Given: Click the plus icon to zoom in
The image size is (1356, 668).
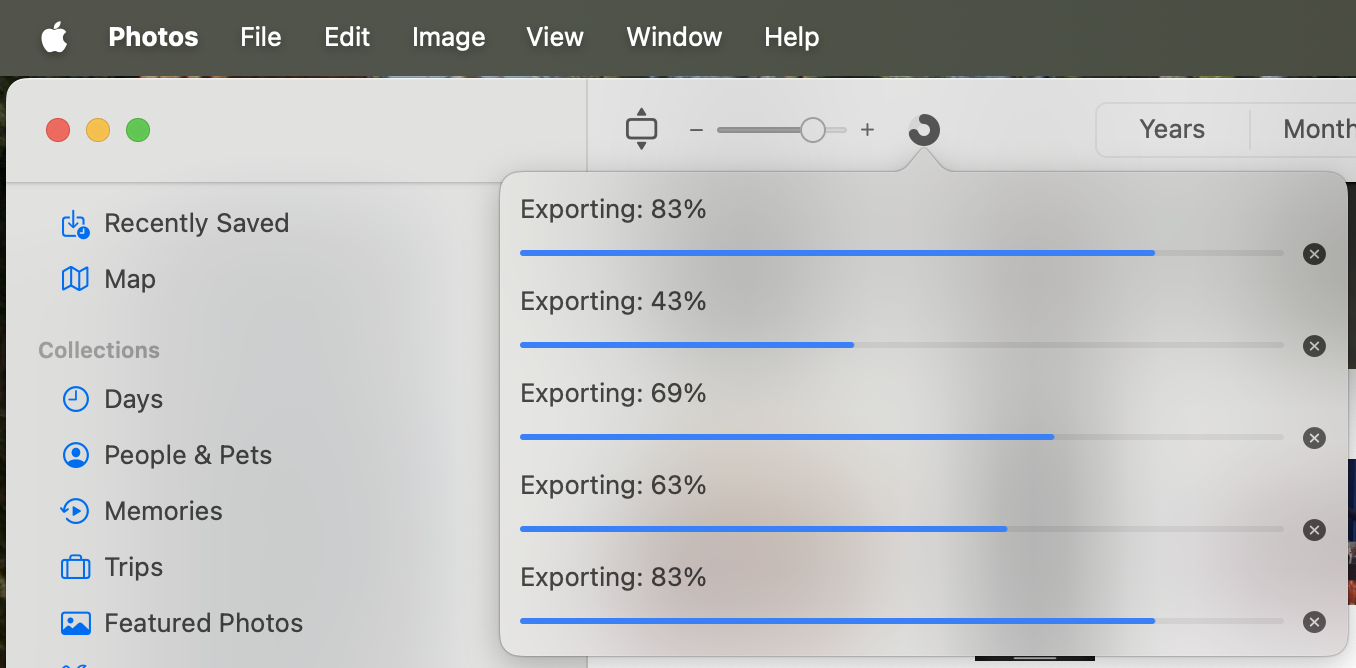Looking at the screenshot, I should coord(867,130).
